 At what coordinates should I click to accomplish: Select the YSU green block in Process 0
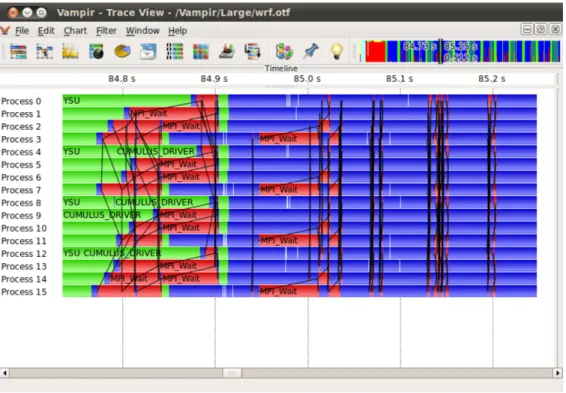[x=127, y=101]
